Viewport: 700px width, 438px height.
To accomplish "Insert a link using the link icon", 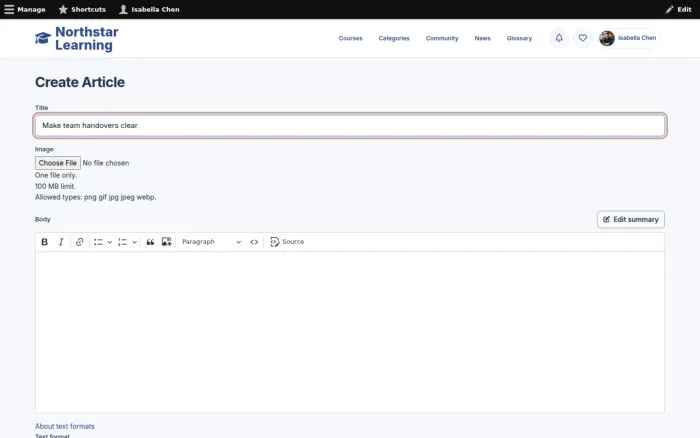I will (79, 242).
